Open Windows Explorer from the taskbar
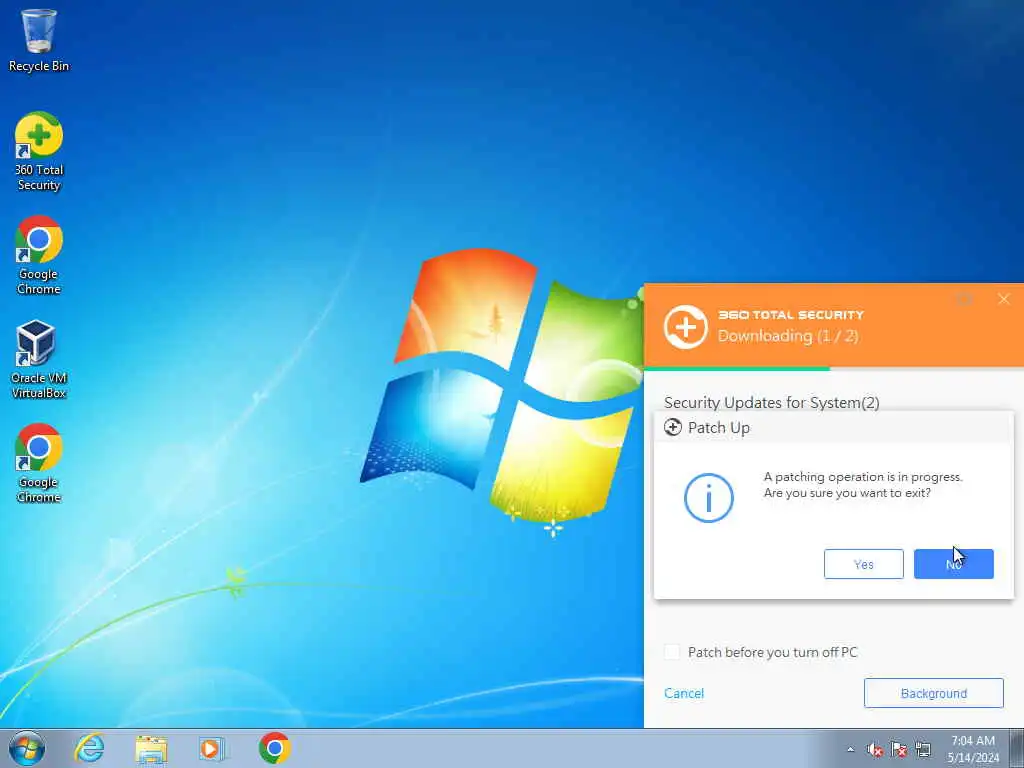The image size is (1024, 768). pos(151,748)
